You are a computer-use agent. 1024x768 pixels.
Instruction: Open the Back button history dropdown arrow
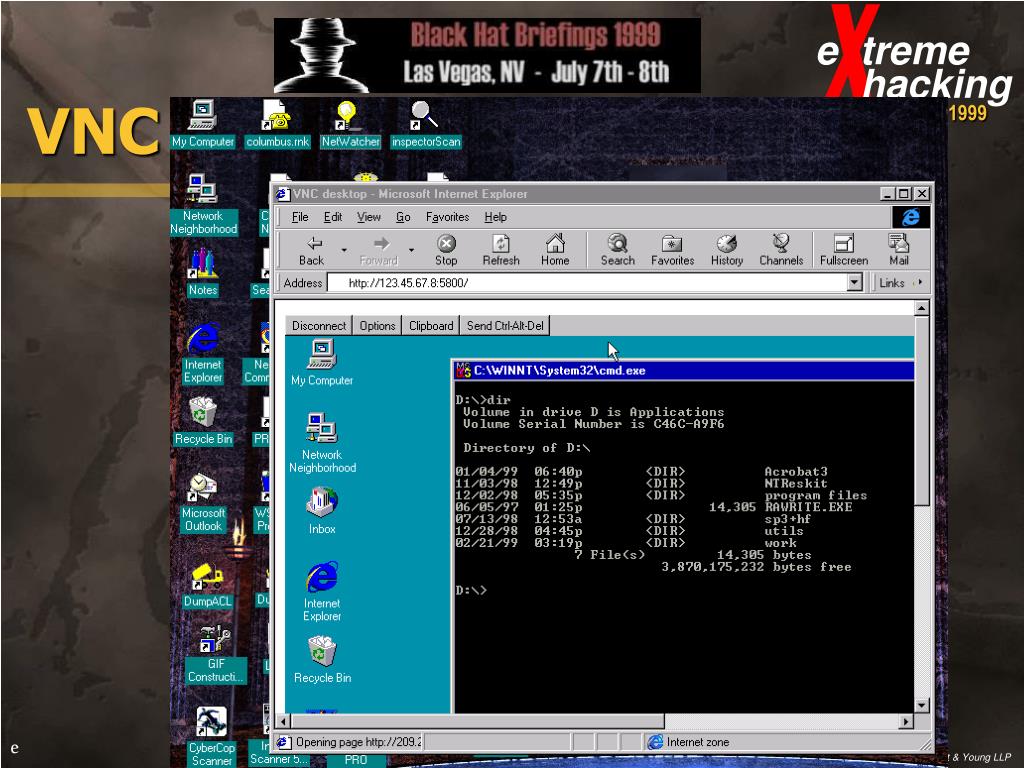(x=344, y=250)
